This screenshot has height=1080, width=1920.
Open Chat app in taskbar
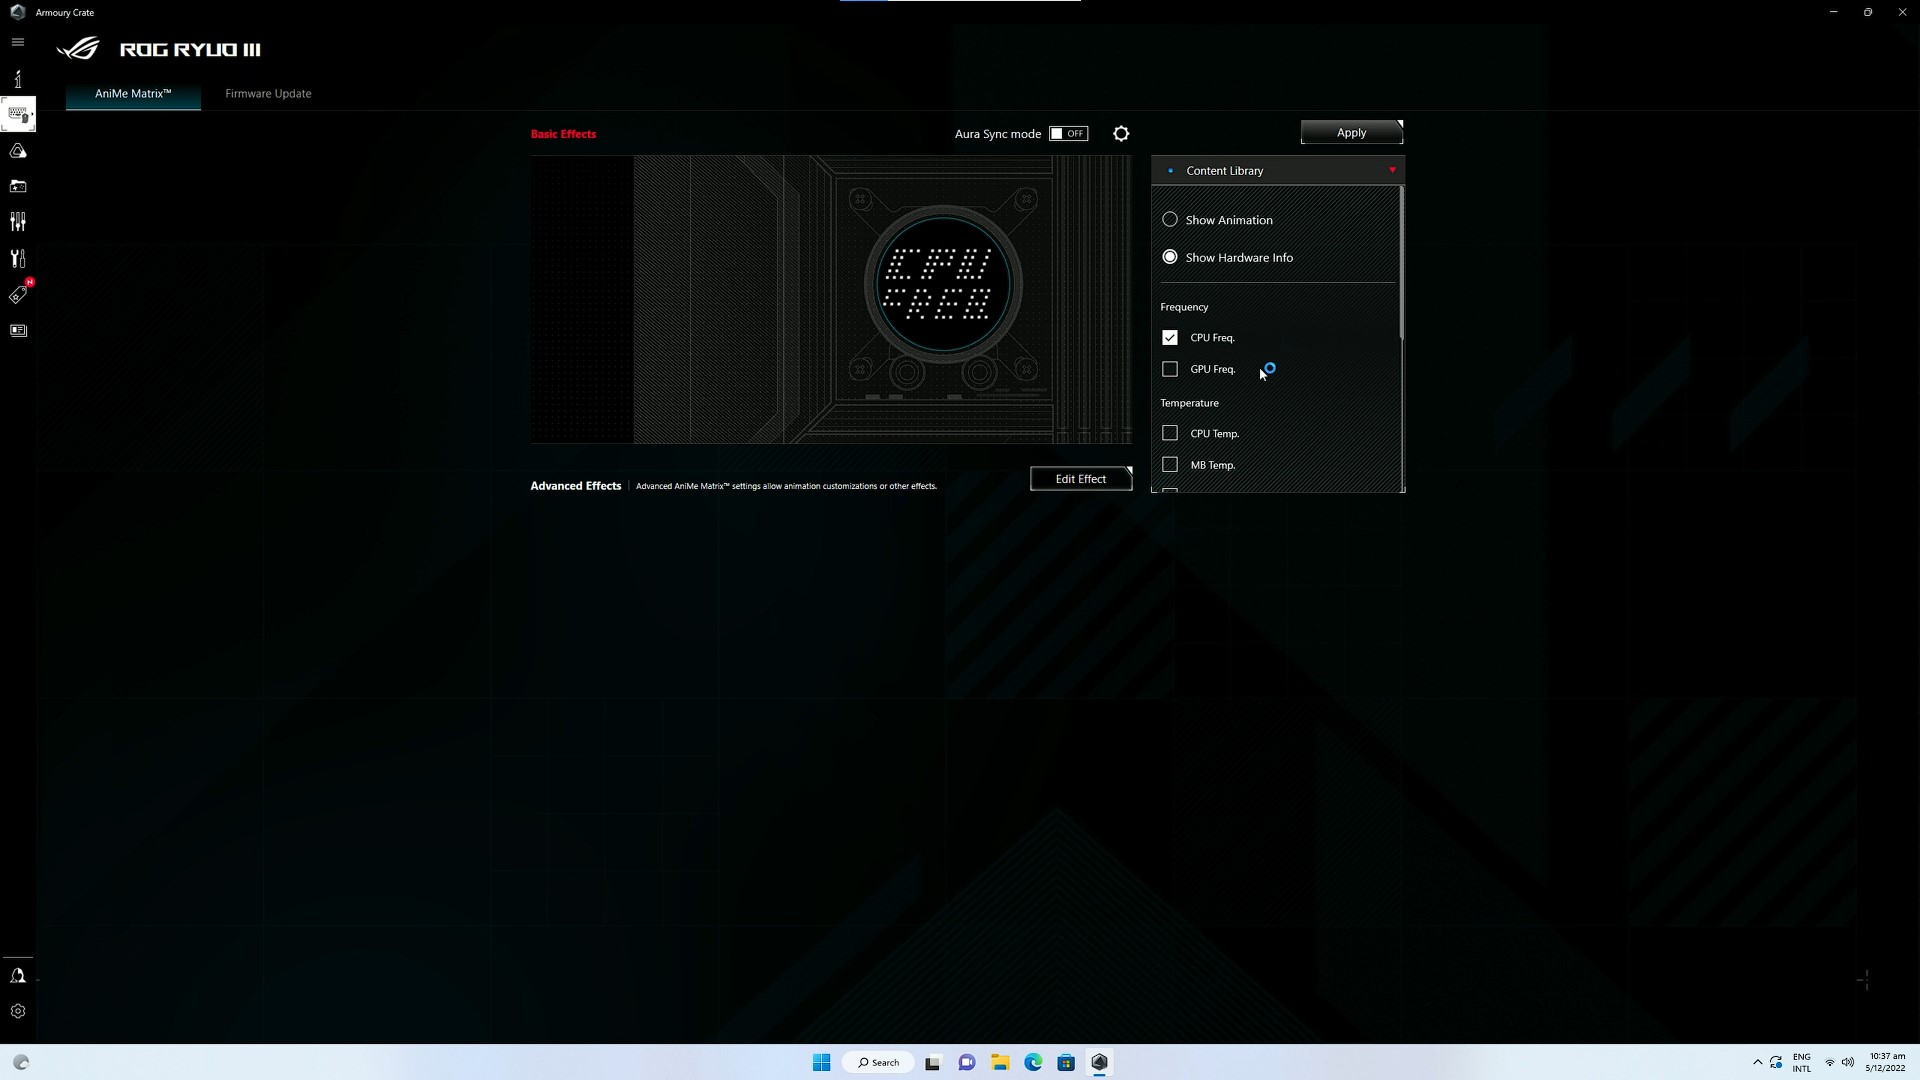tap(966, 1062)
